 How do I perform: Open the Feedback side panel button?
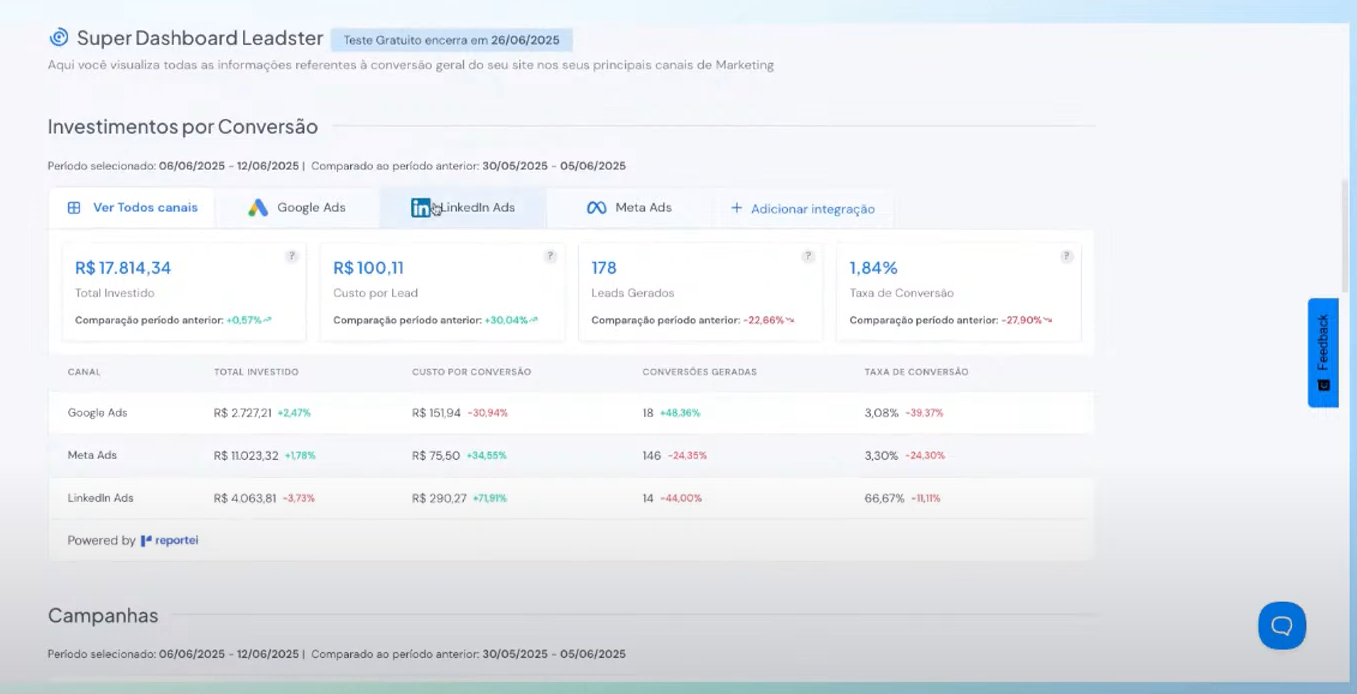tap(1322, 352)
